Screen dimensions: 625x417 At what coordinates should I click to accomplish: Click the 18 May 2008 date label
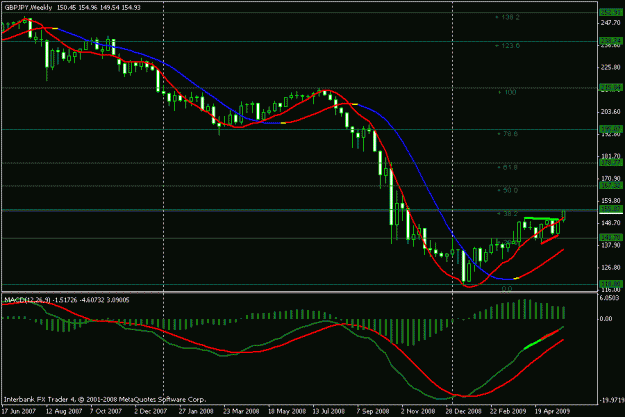coord(285,411)
